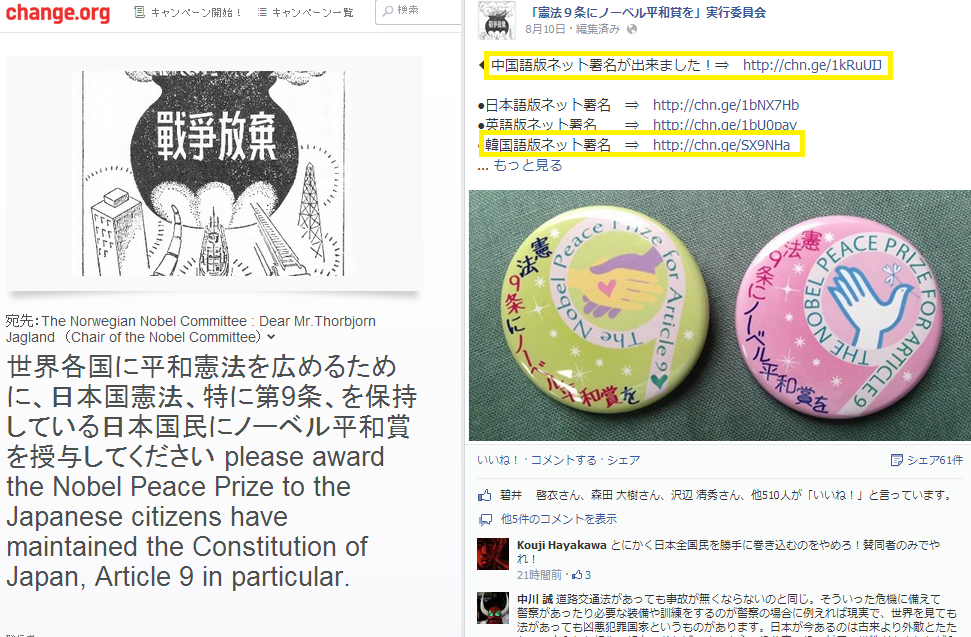Image resolution: width=971 pixels, height=637 pixels.
Task: Click the campaign list icon
Action: coord(262,12)
